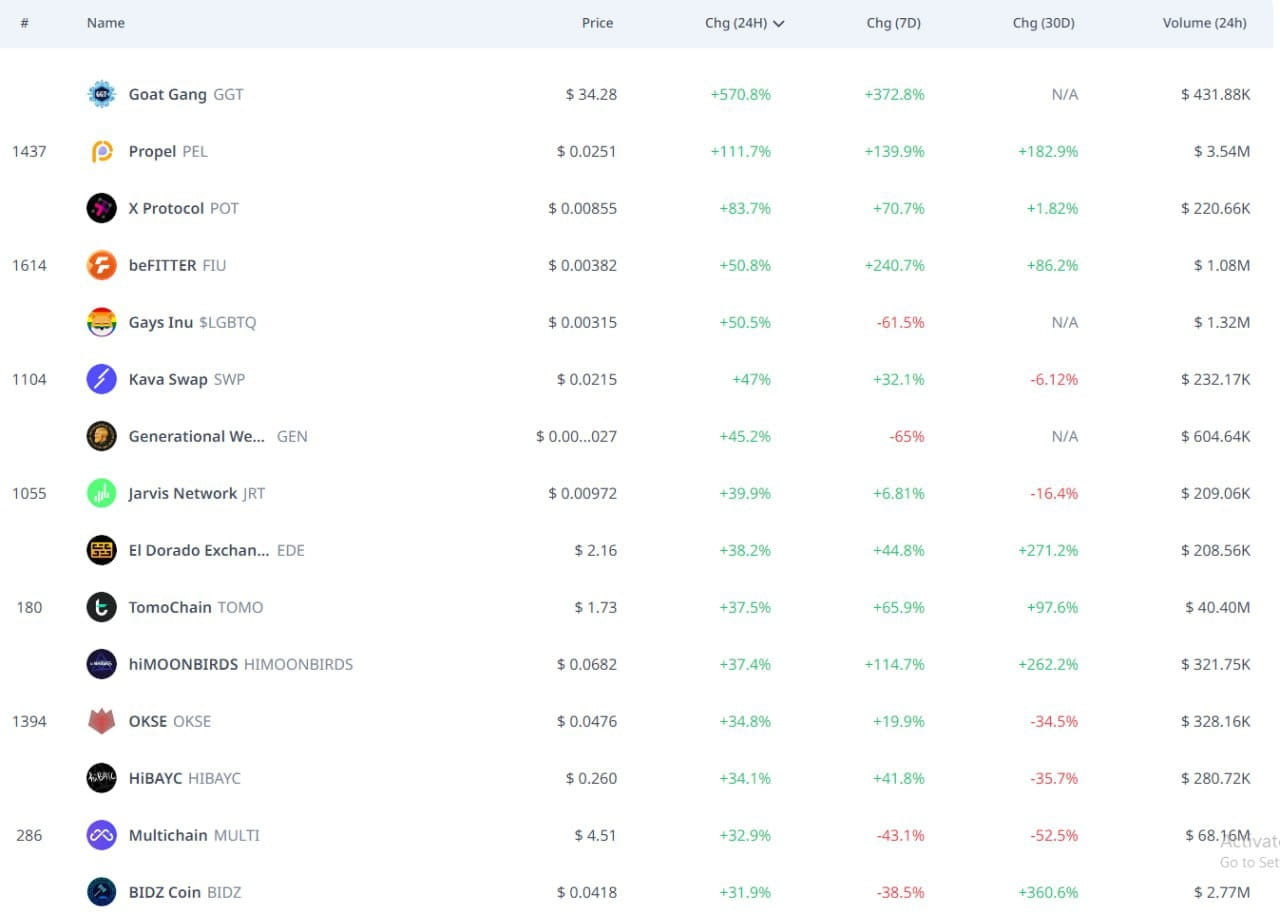Image resolution: width=1280 pixels, height=912 pixels.
Task: Sort by the Volume (24h) column
Action: tap(1205, 22)
